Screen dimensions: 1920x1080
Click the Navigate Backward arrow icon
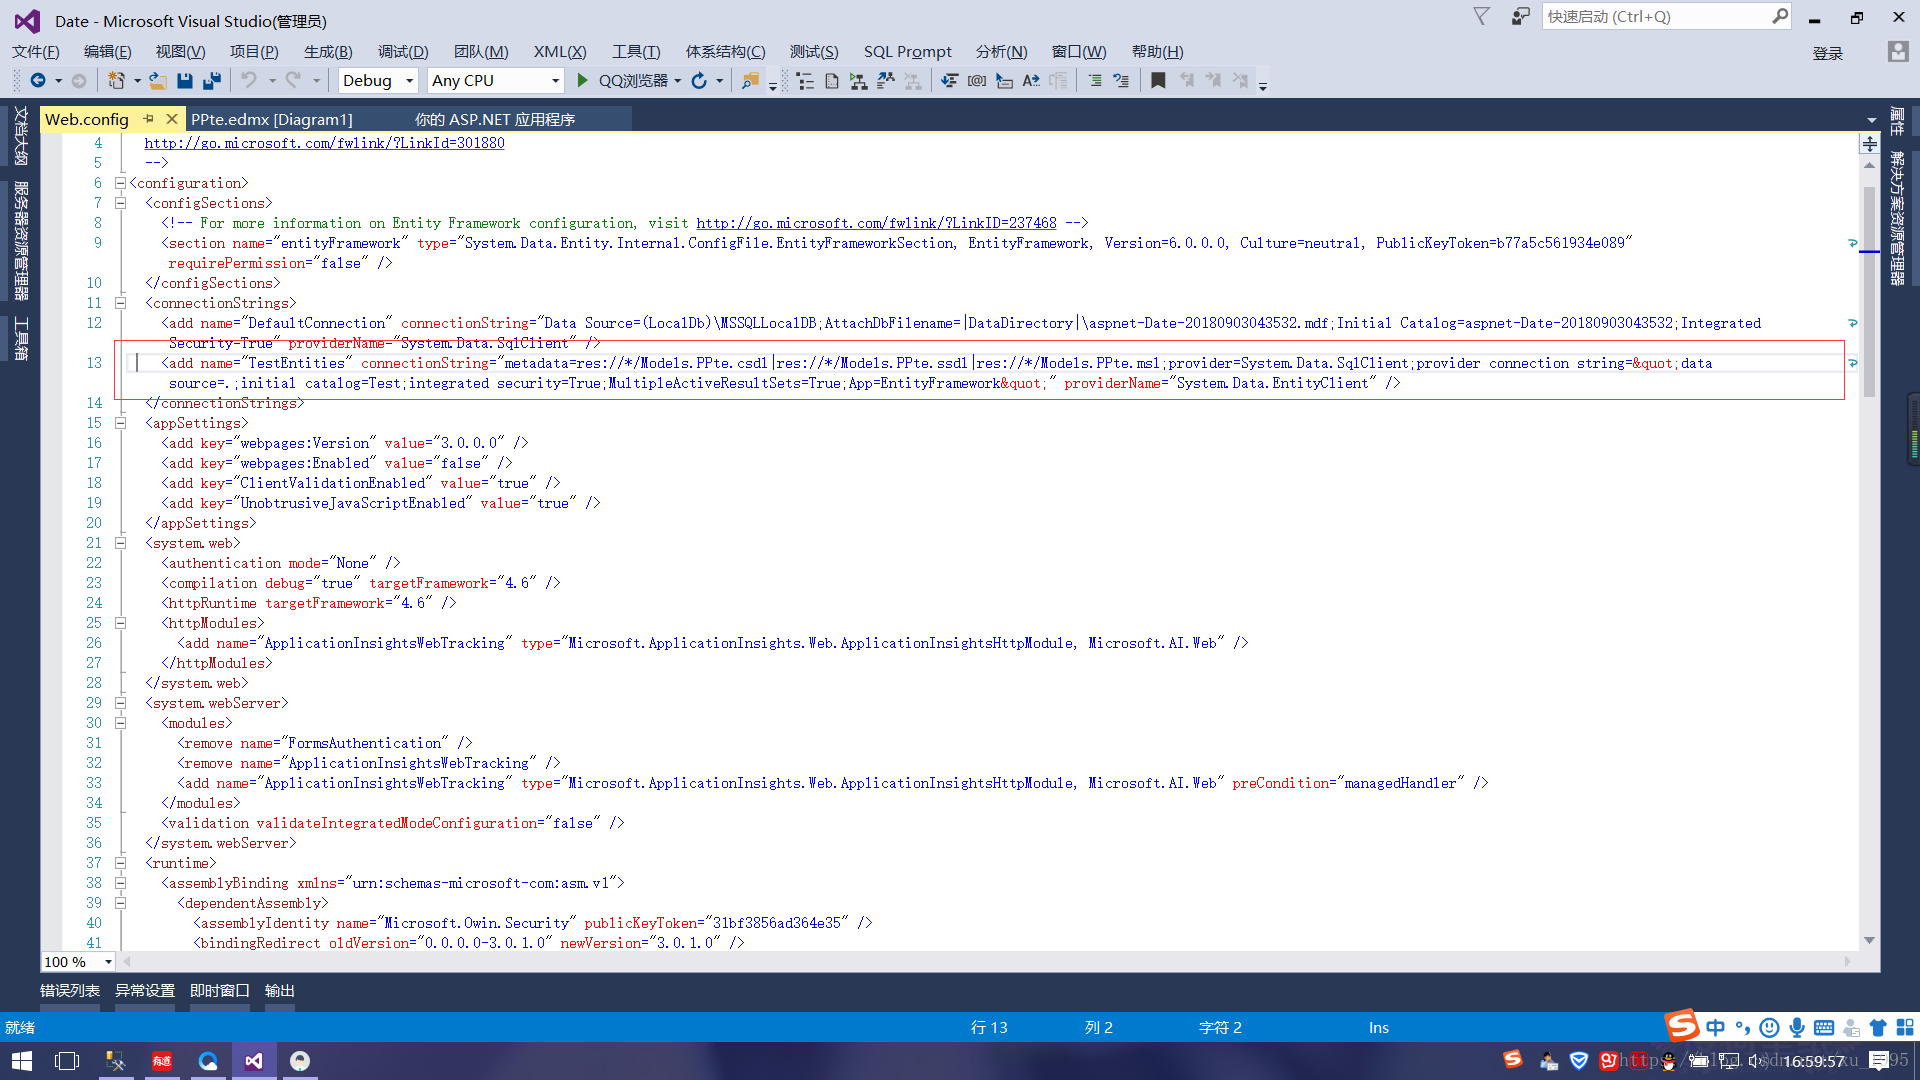[38, 81]
